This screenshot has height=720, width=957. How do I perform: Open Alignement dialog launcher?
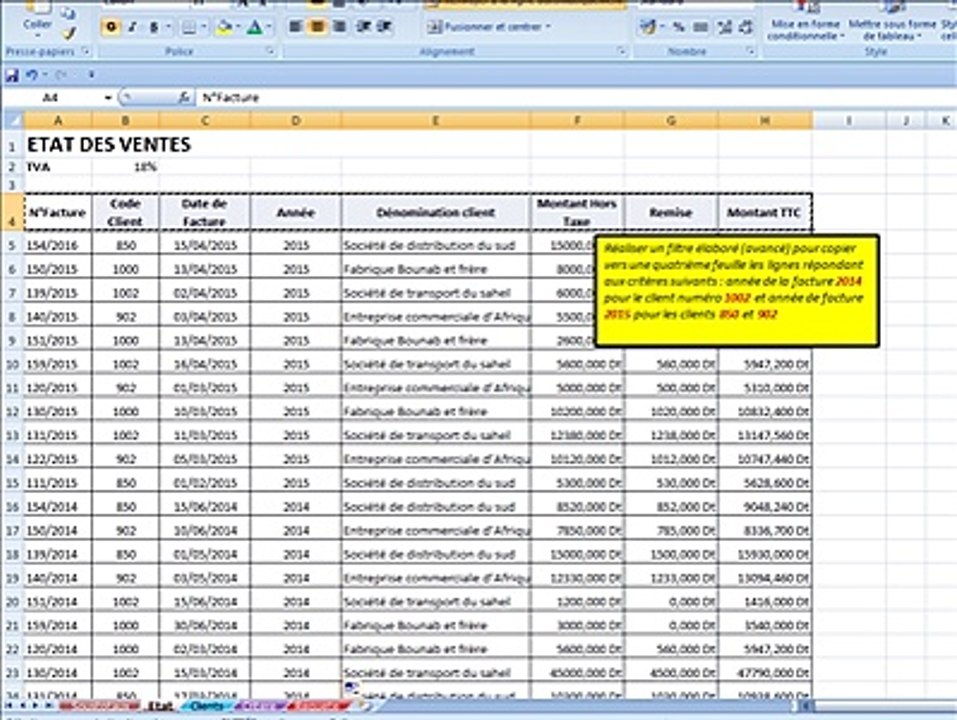(x=621, y=52)
